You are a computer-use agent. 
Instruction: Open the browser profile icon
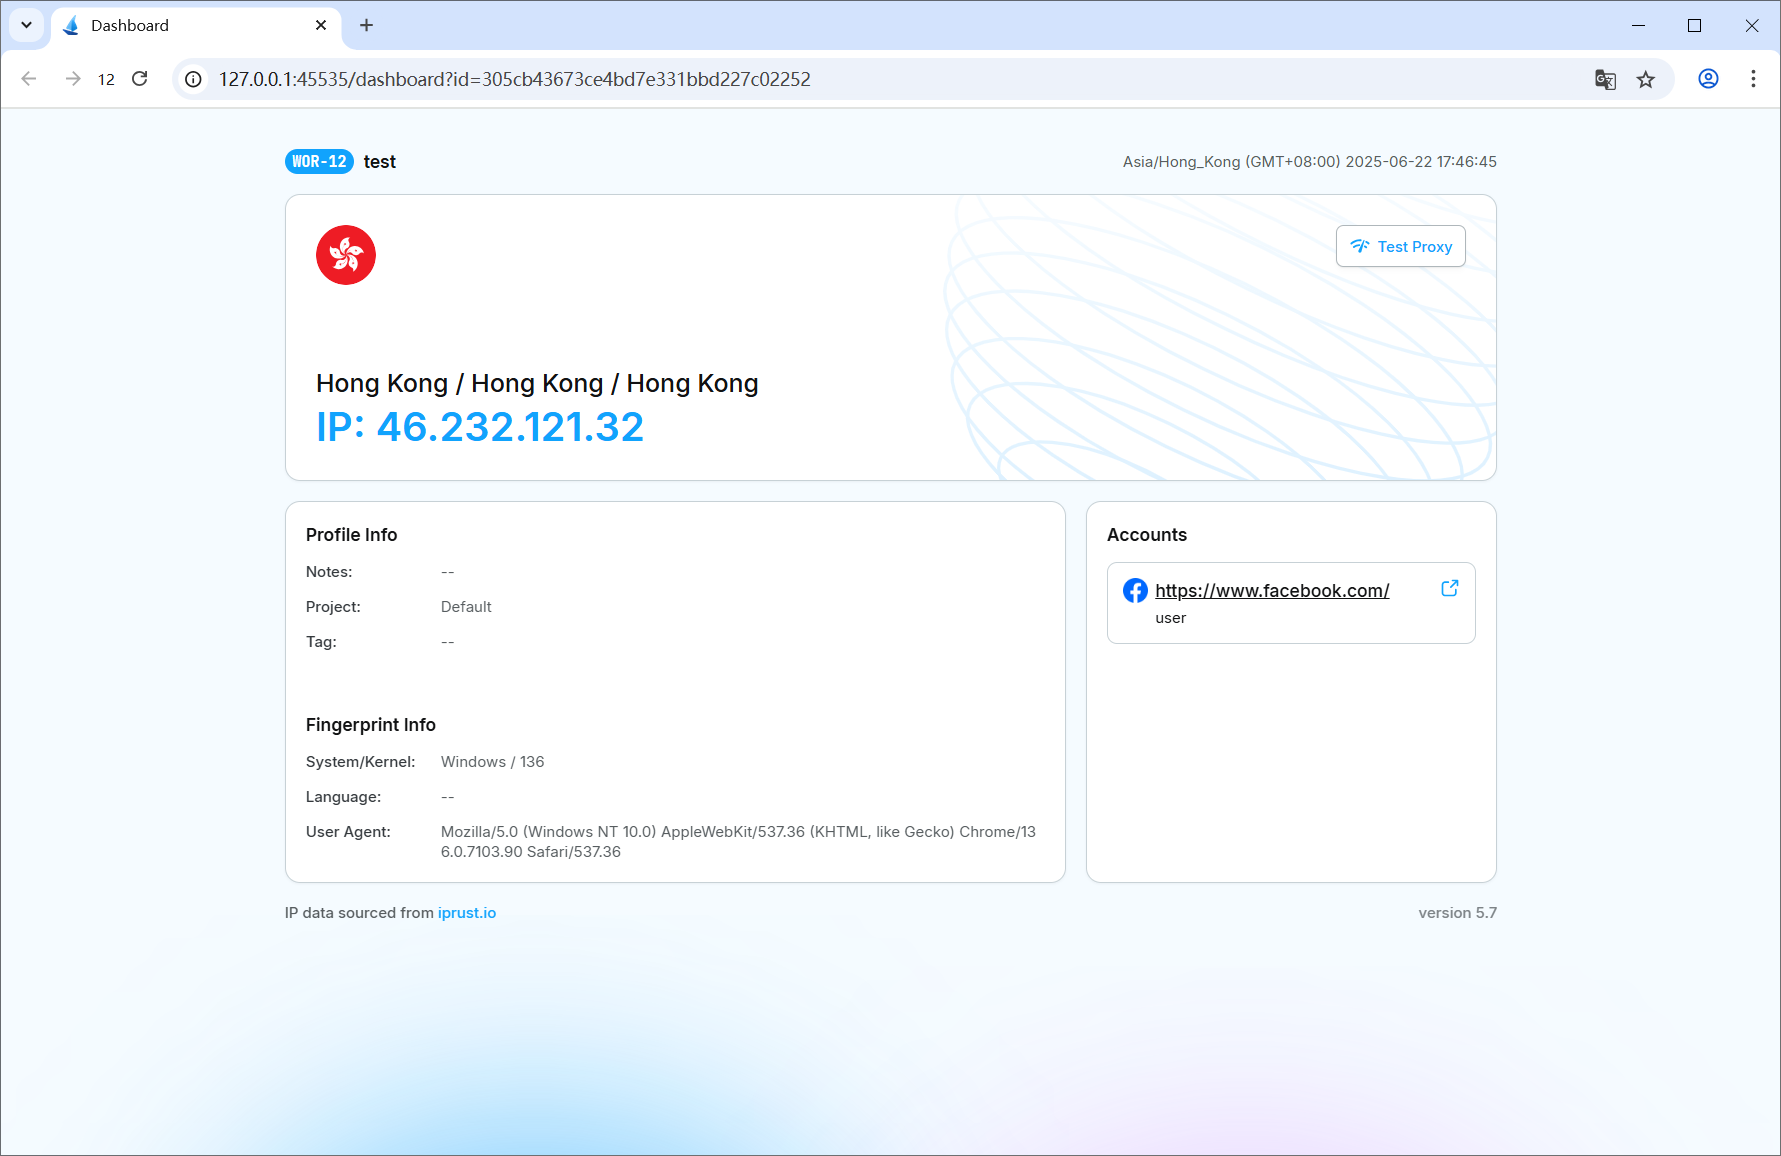coord(1708,79)
